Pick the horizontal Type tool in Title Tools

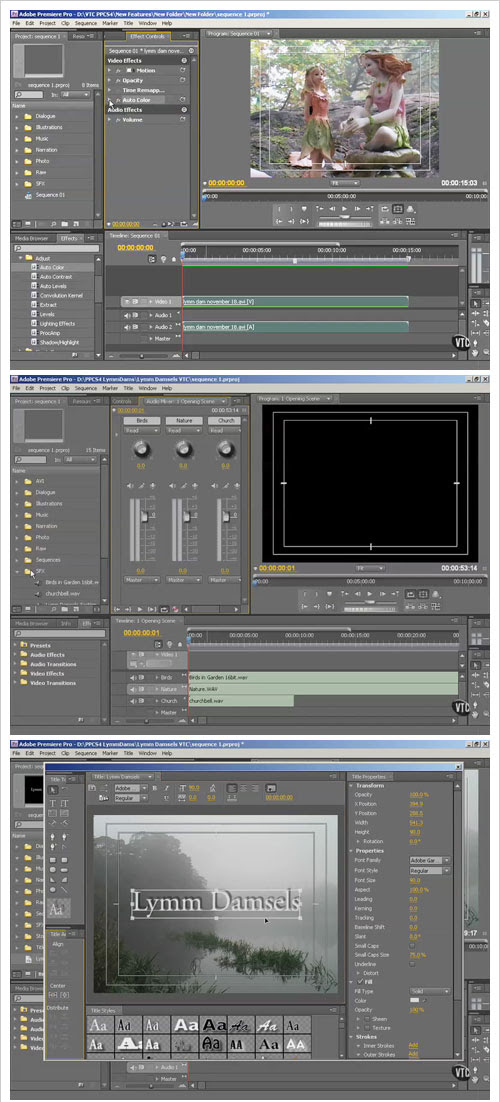click(x=54, y=803)
